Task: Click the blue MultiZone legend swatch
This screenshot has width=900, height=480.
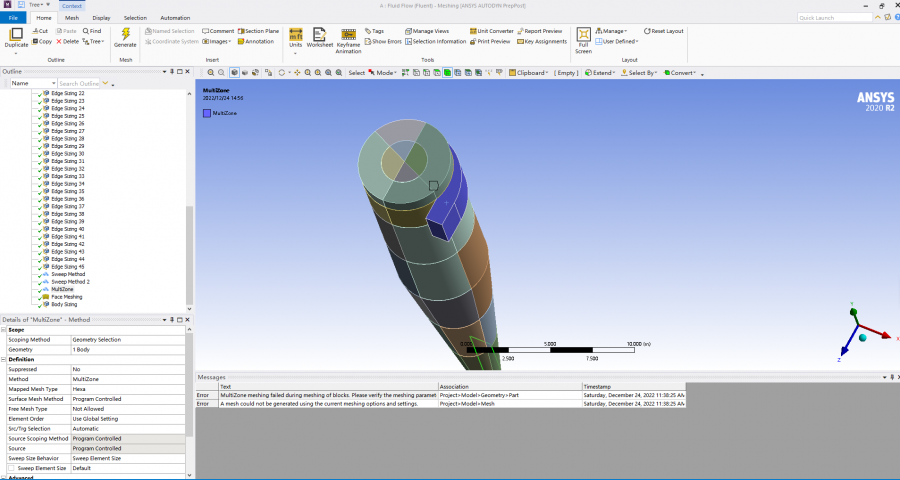Action: point(207,114)
